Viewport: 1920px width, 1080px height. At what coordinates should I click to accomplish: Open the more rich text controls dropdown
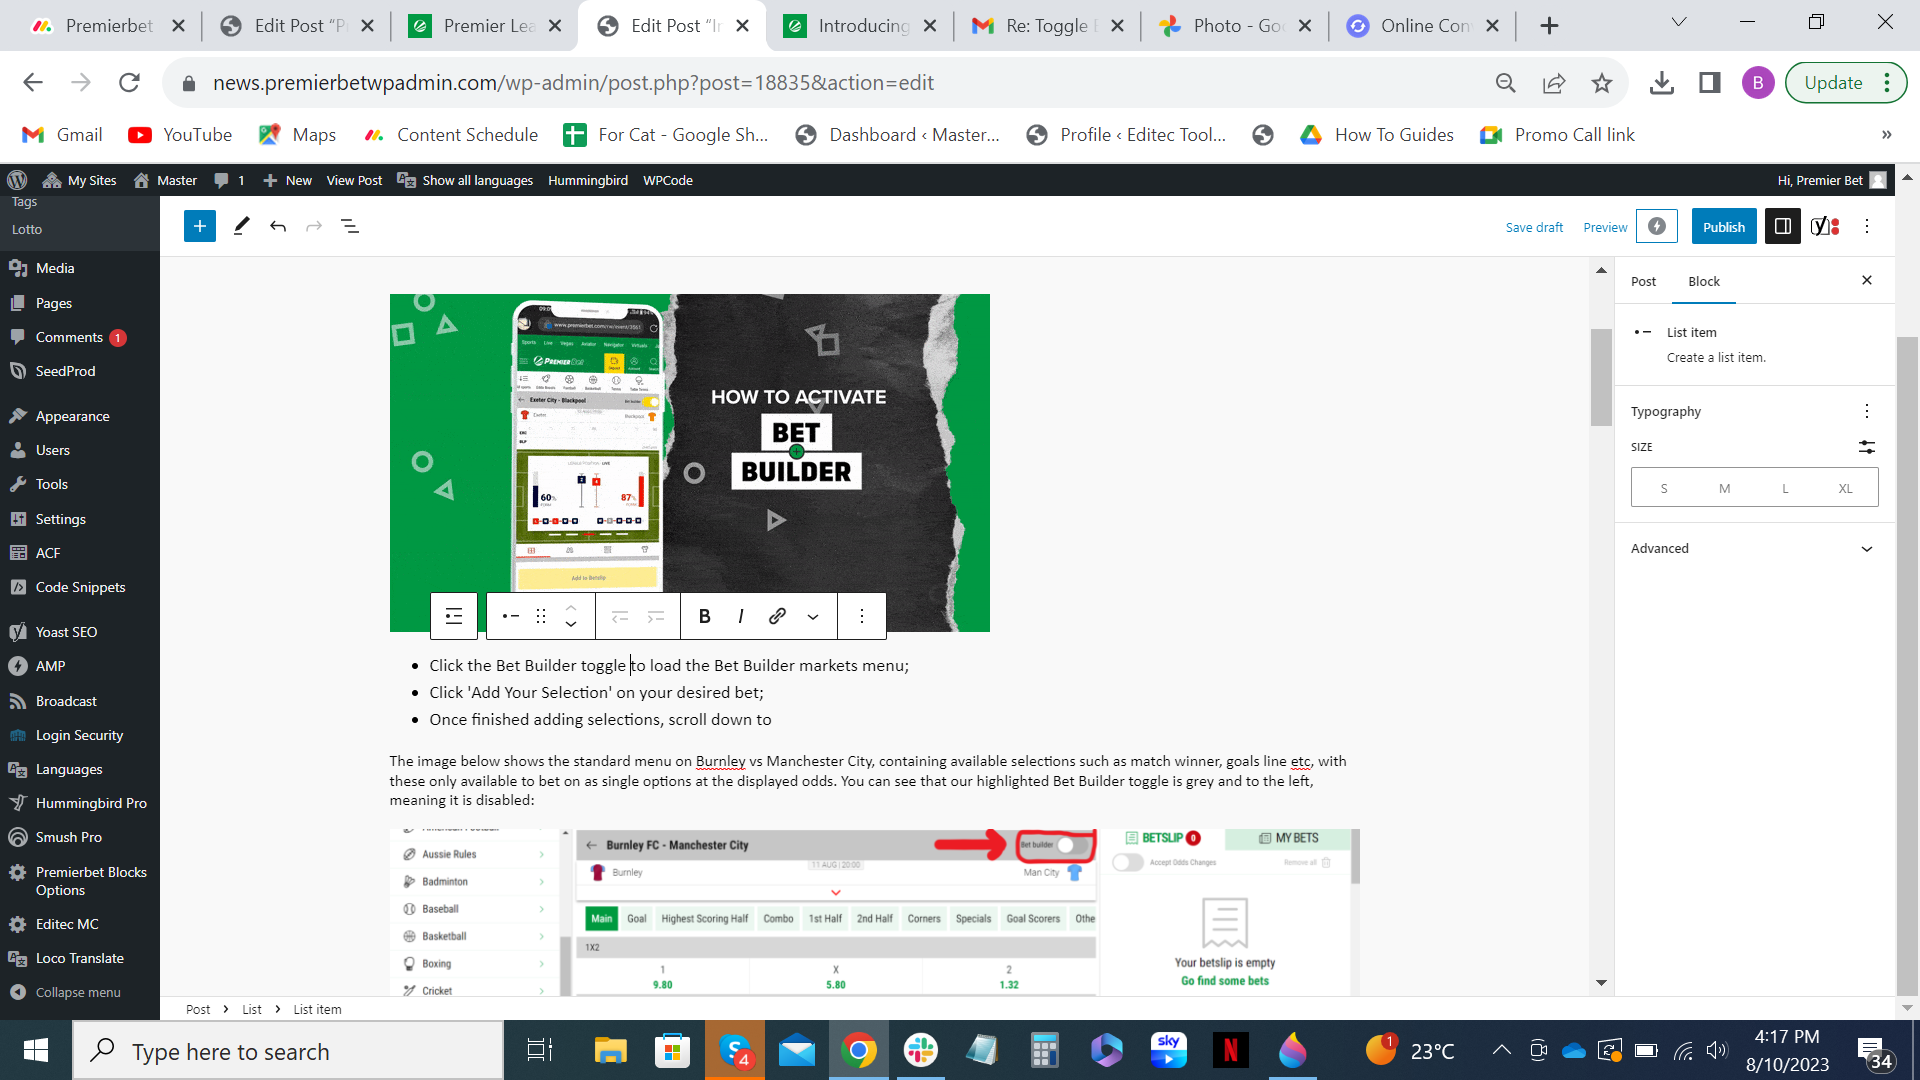(x=813, y=616)
